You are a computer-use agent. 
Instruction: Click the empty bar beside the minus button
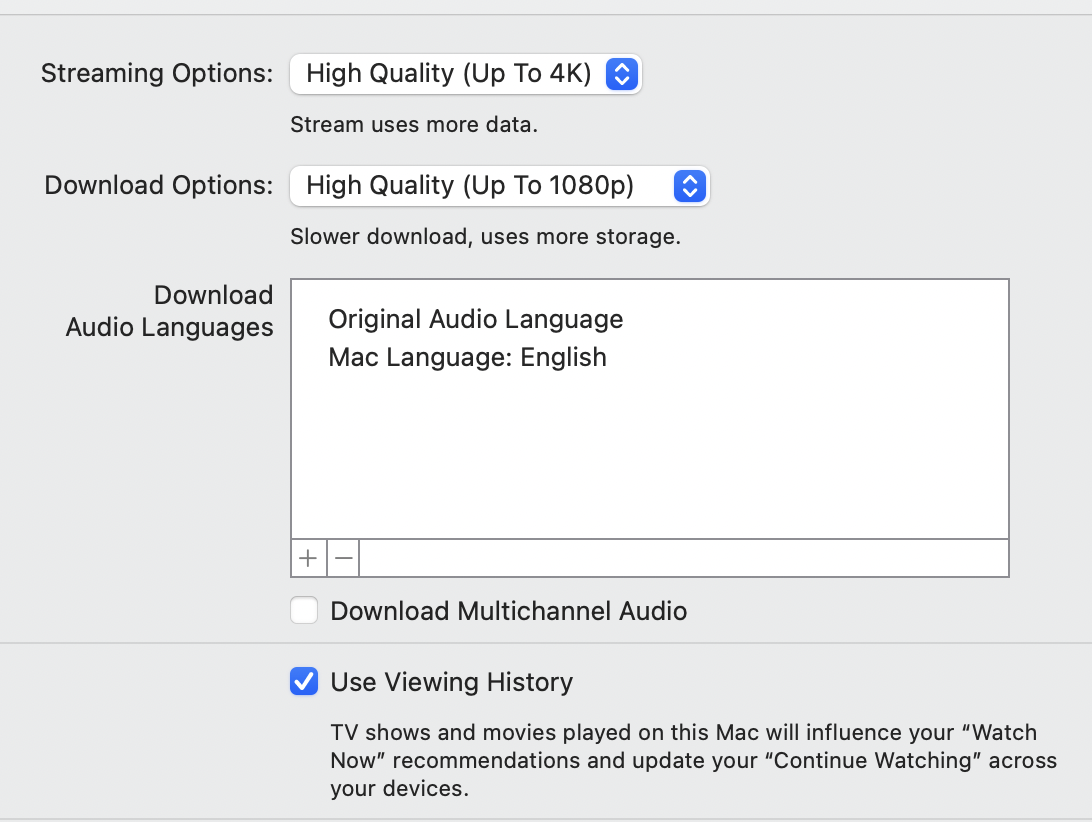[x=680, y=559]
